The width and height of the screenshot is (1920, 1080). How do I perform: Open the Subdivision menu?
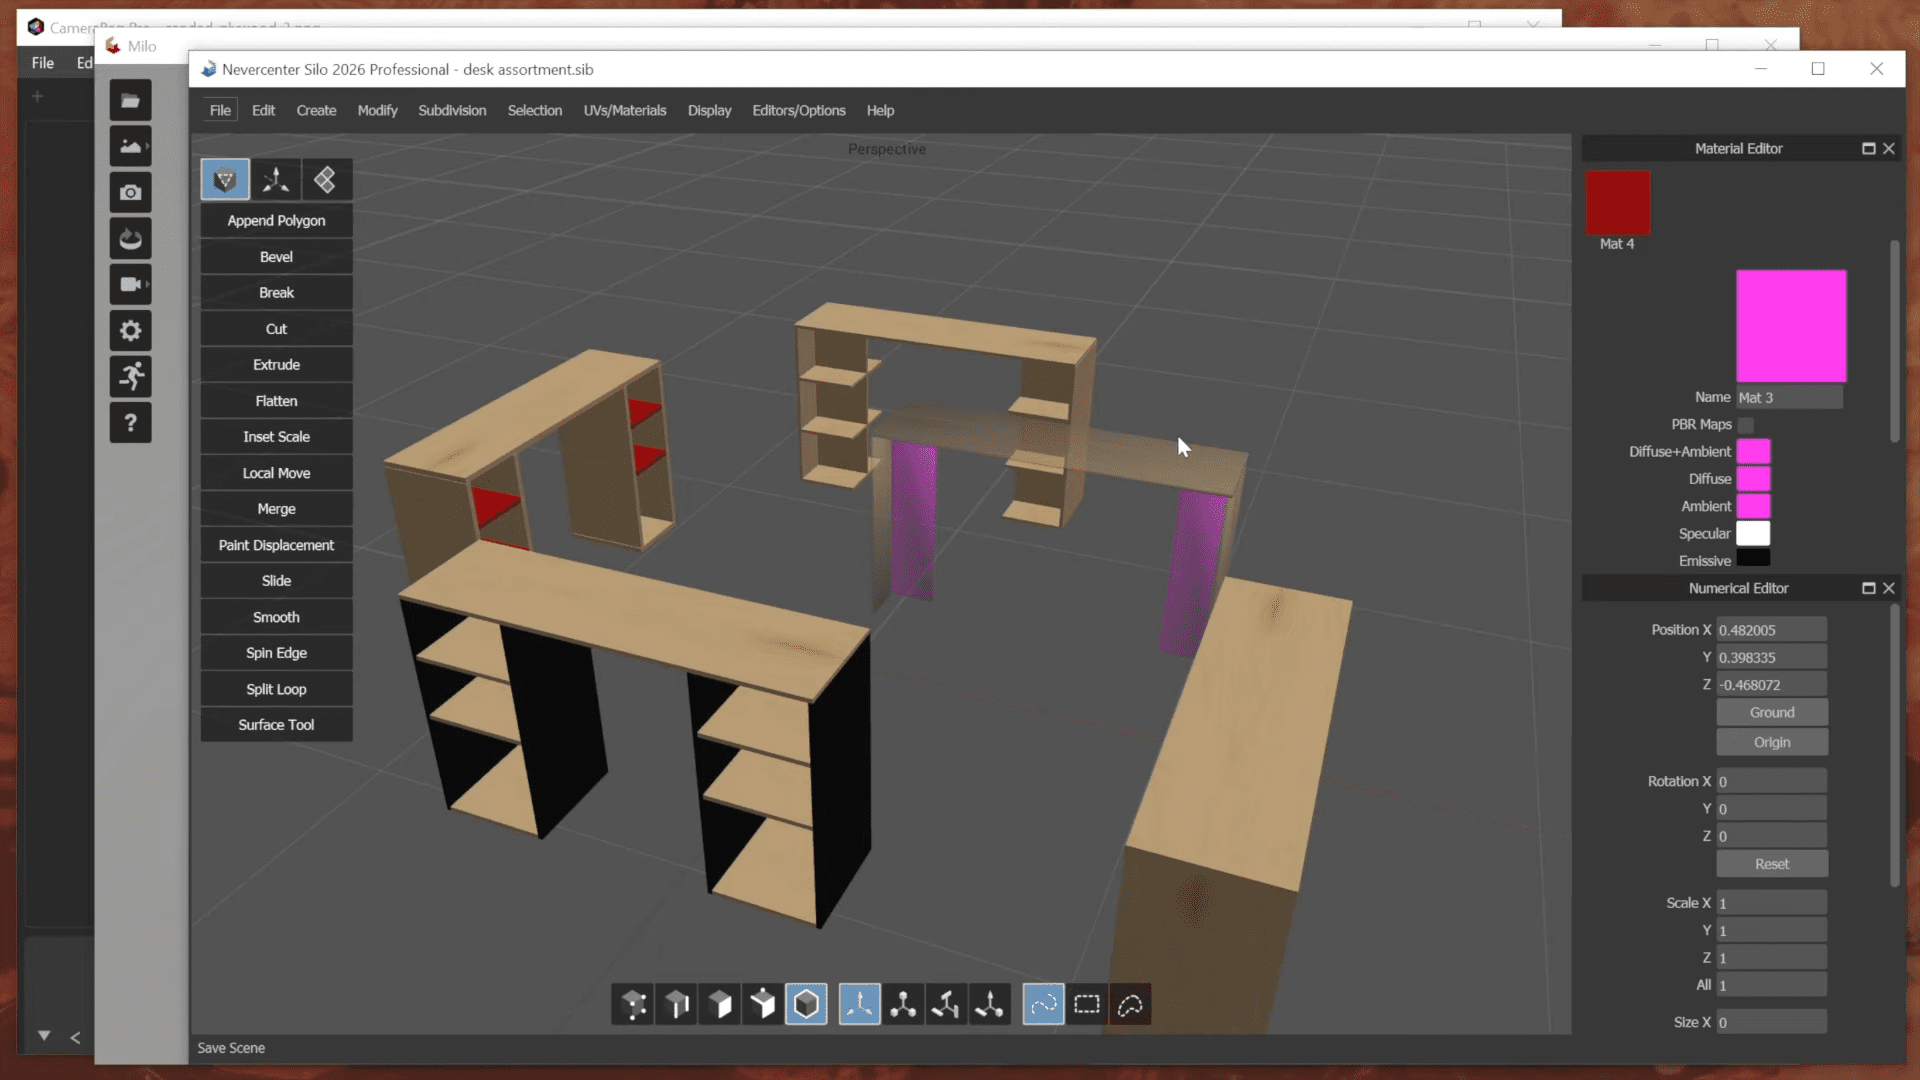pyautogui.click(x=452, y=110)
